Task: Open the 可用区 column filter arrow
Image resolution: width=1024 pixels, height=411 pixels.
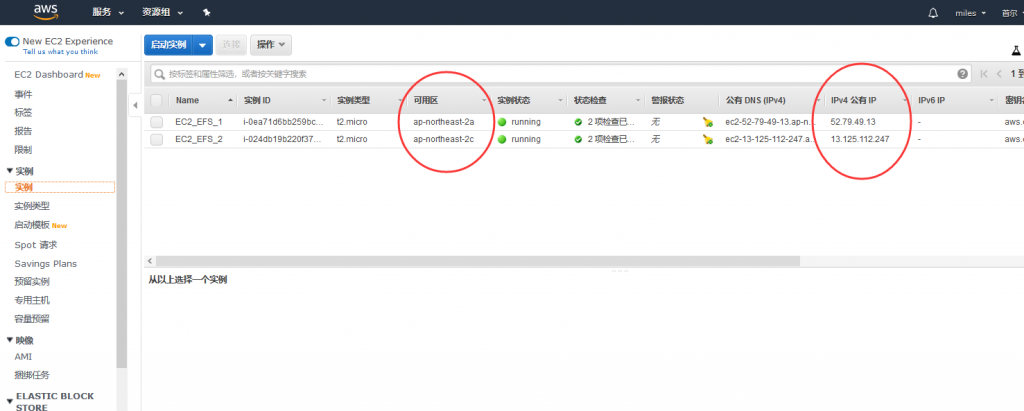Action: click(x=484, y=101)
